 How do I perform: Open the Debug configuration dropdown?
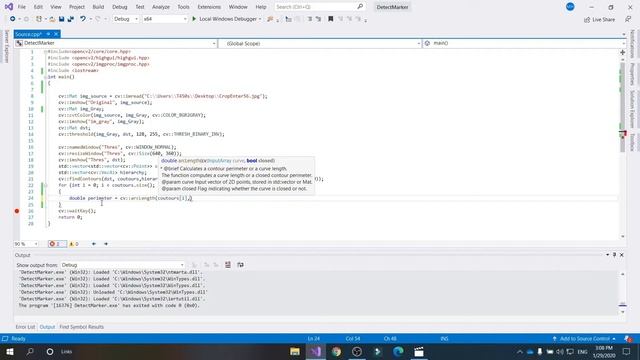tap(126, 19)
